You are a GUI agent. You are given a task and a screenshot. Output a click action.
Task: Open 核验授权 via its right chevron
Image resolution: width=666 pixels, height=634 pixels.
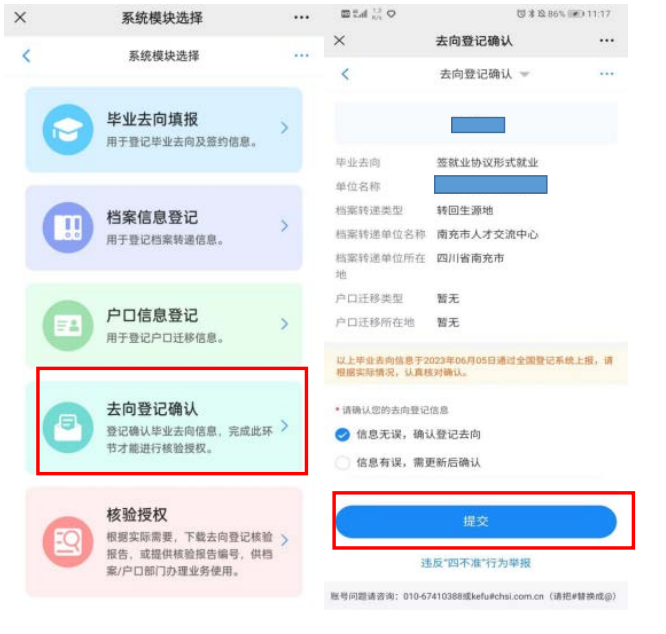[285, 540]
